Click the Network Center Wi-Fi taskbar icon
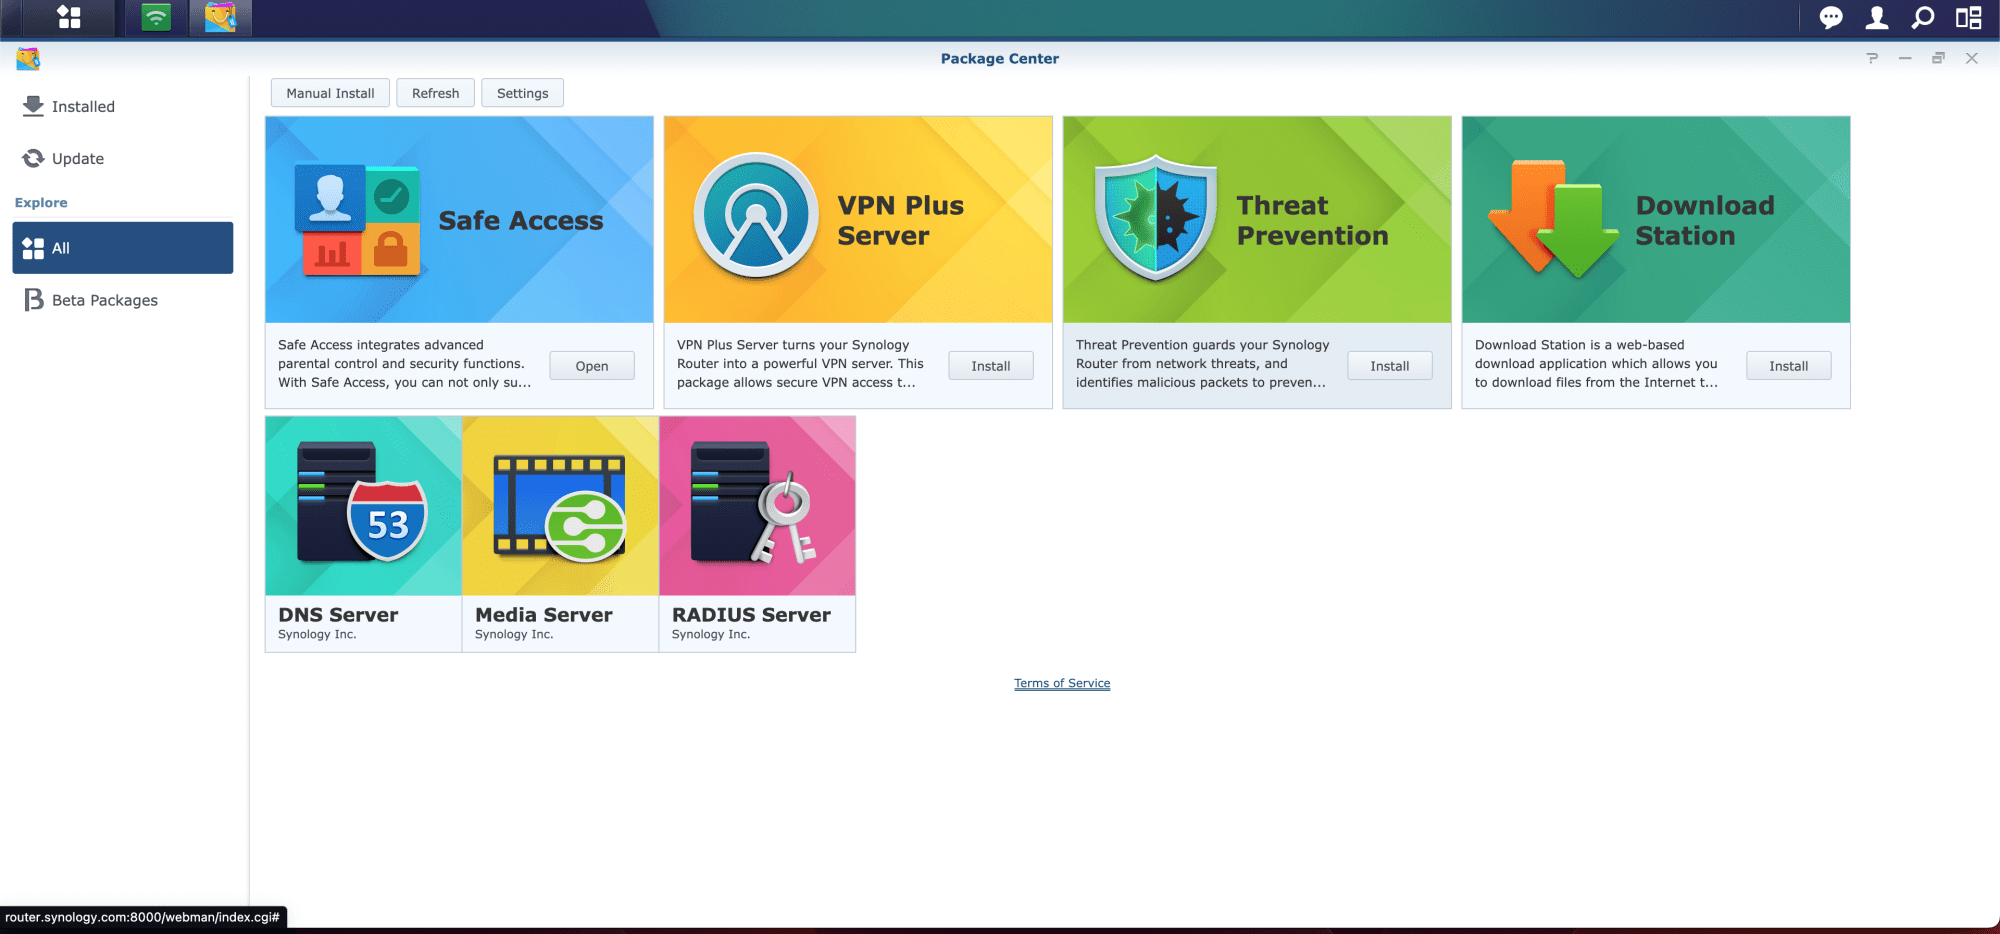 pos(156,17)
